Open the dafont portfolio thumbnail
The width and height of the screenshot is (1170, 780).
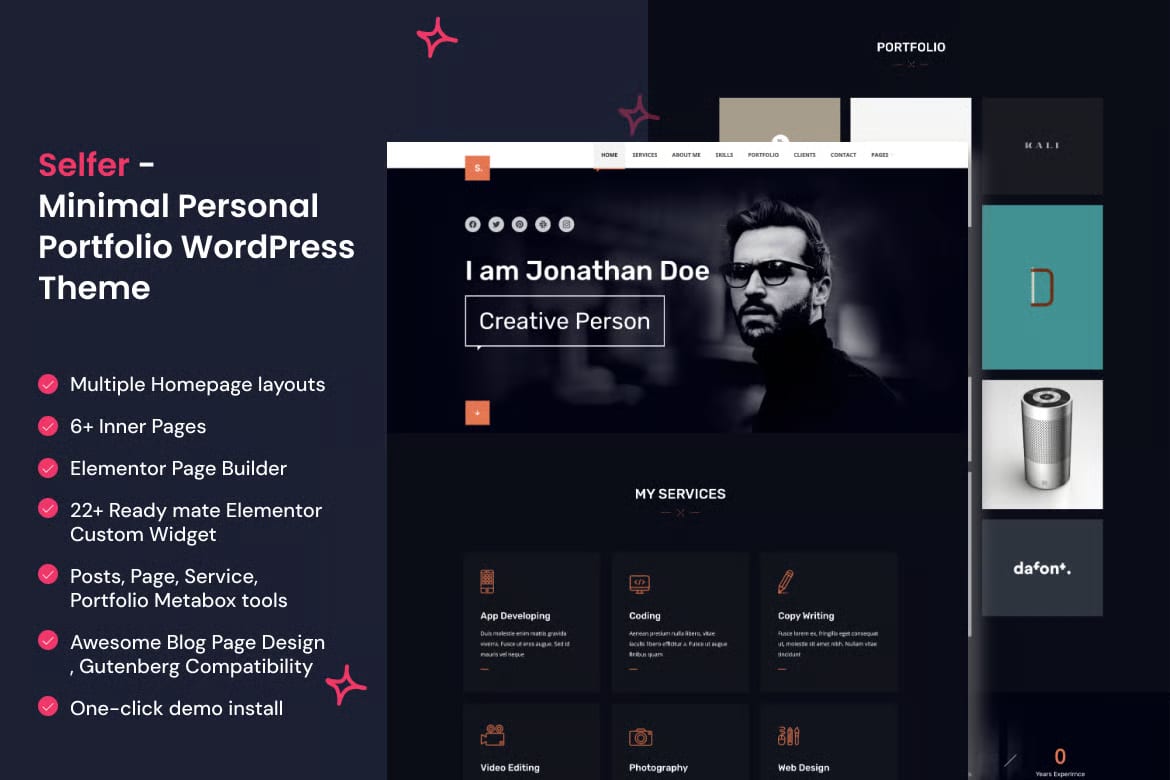(1042, 567)
